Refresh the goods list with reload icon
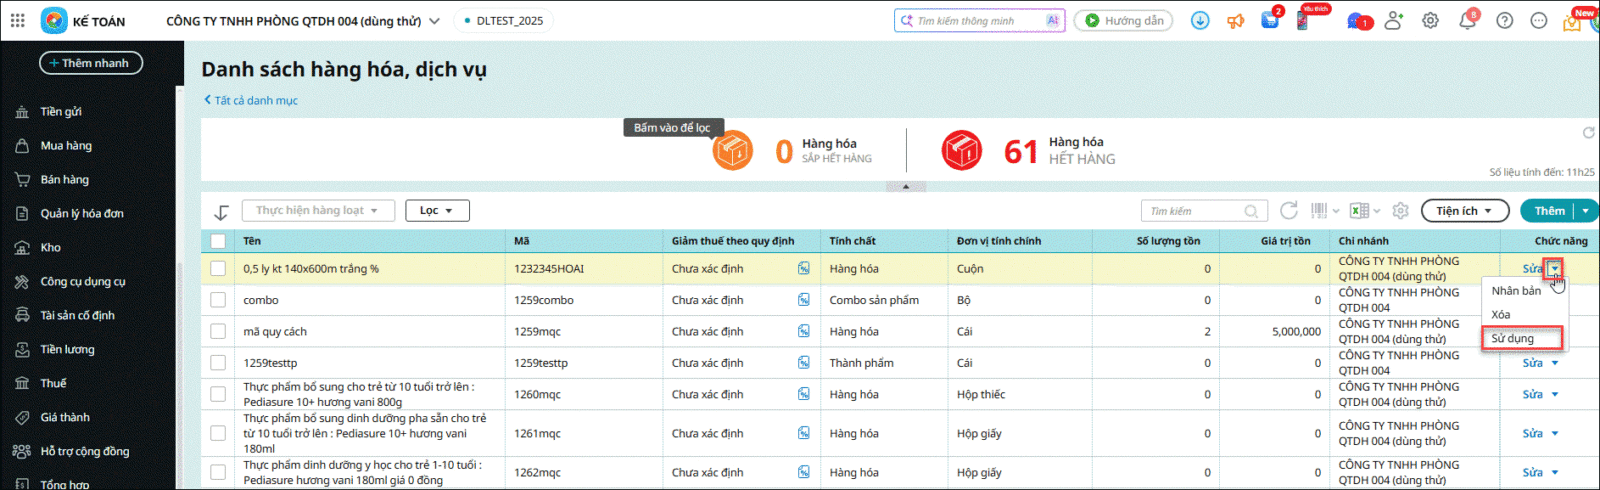The width and height of the screenshot is (1600, 490). [1289, 211]
